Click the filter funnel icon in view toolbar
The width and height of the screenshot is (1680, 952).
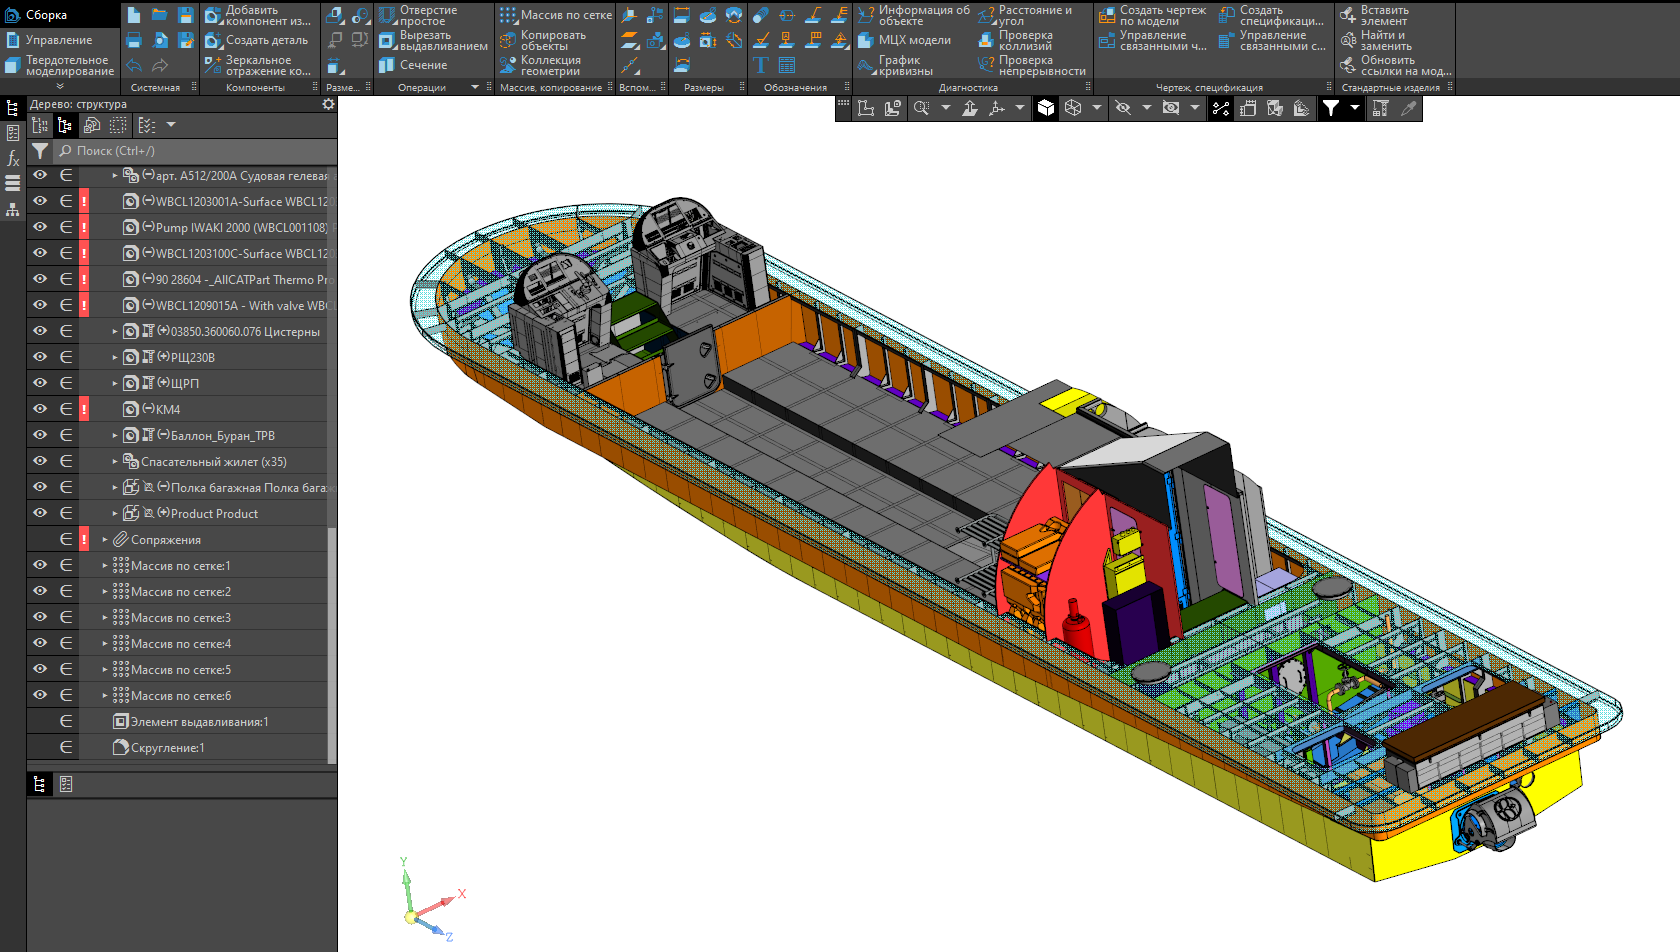click(1331, 108)
